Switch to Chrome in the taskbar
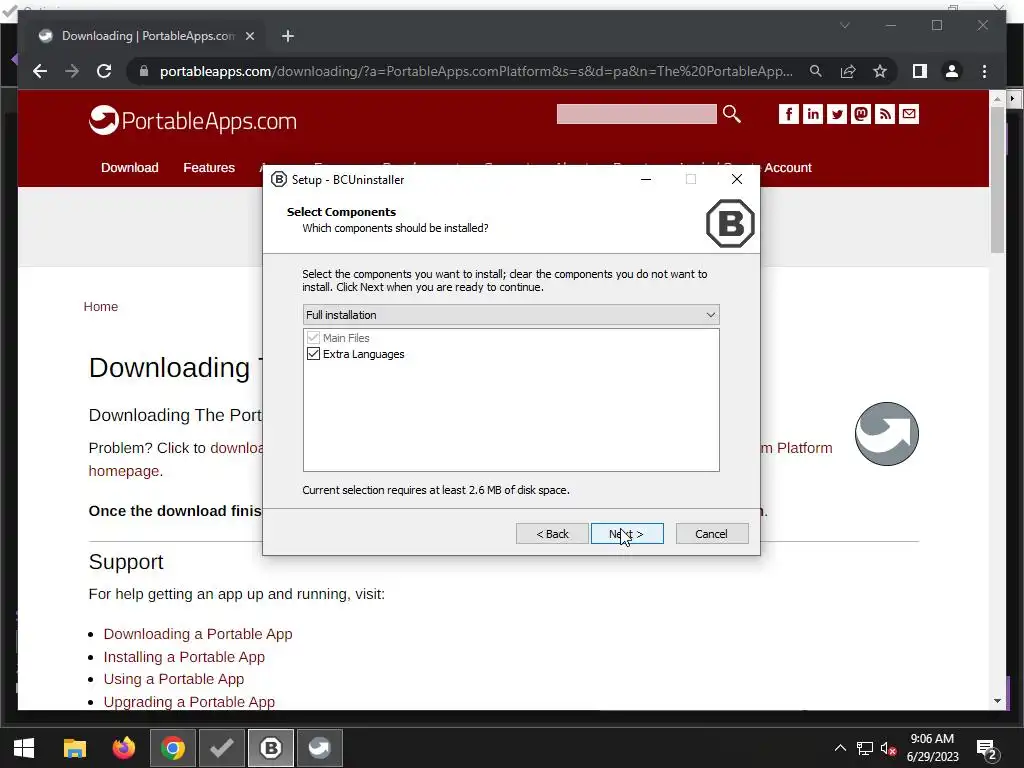Screen dimensions: 1024x768 click(173, 748)
